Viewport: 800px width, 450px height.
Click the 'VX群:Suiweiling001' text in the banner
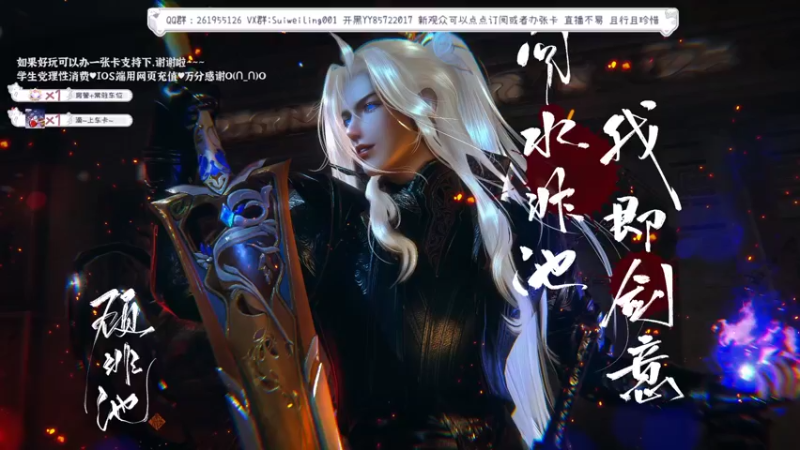coord(292,20)
